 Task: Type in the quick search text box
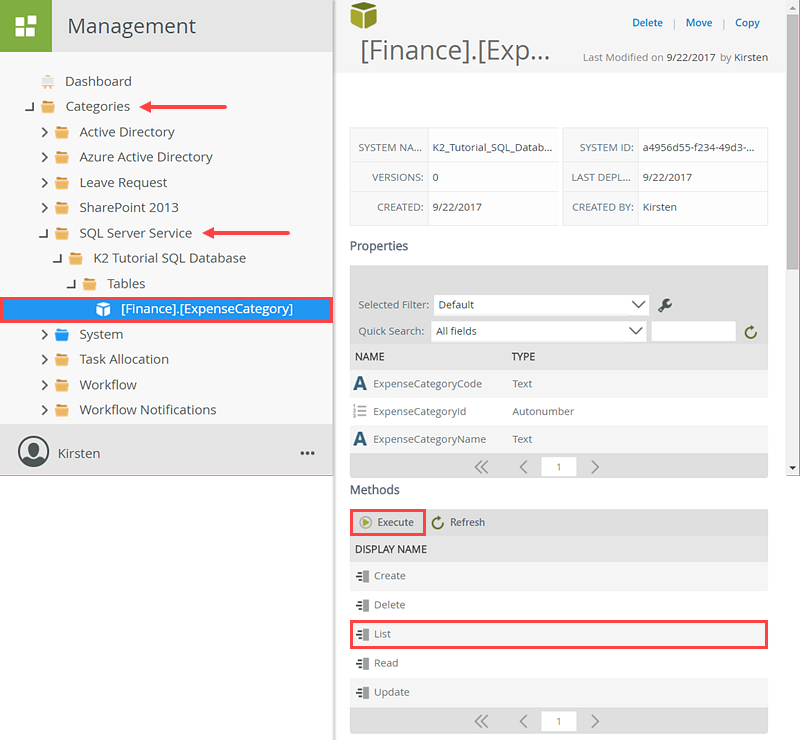[693, 331]
